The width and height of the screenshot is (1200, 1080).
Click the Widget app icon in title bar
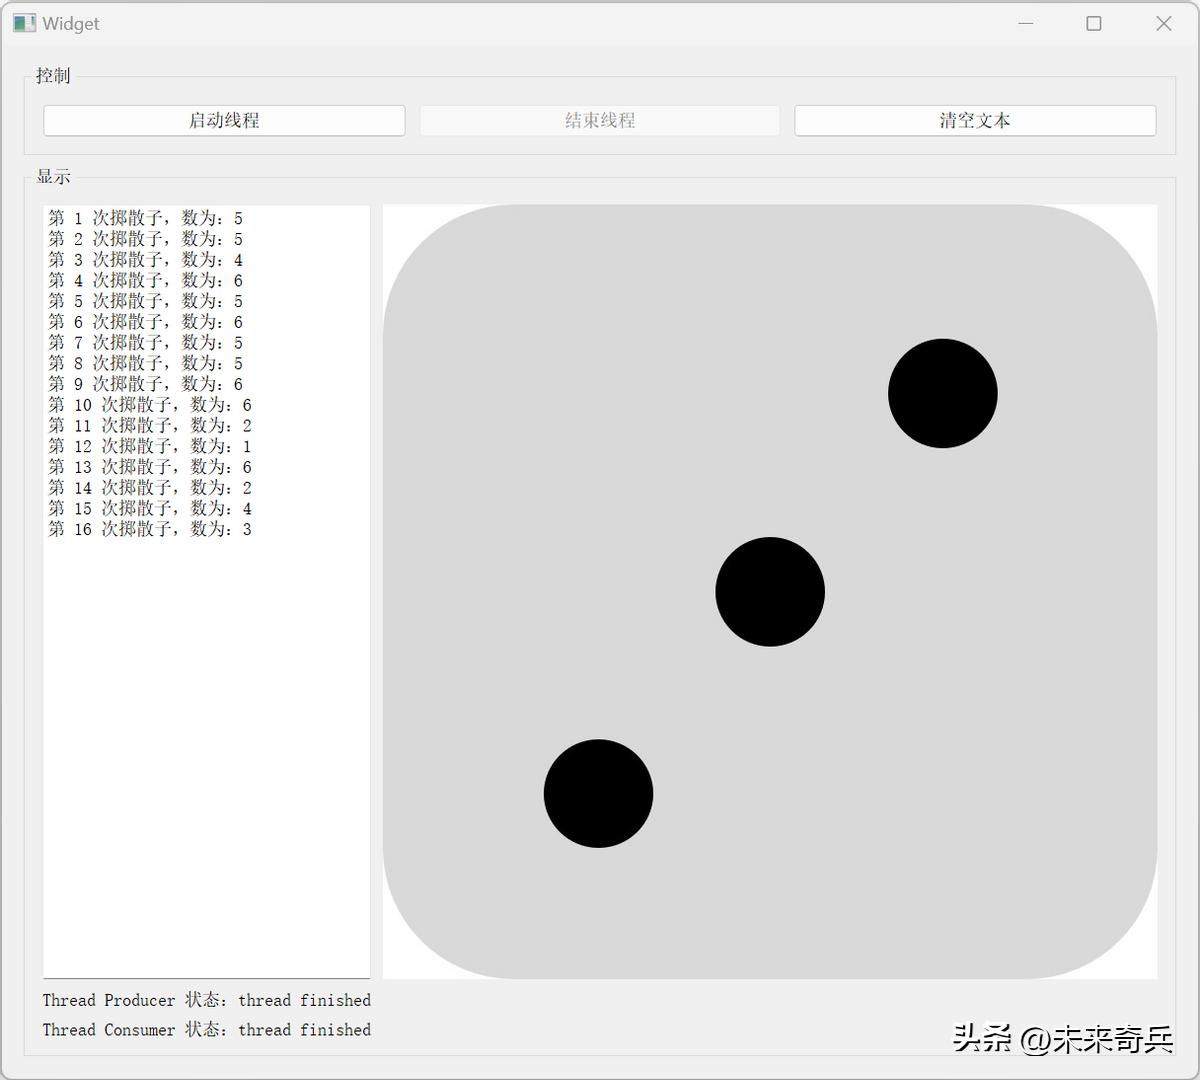coord(24,23)
